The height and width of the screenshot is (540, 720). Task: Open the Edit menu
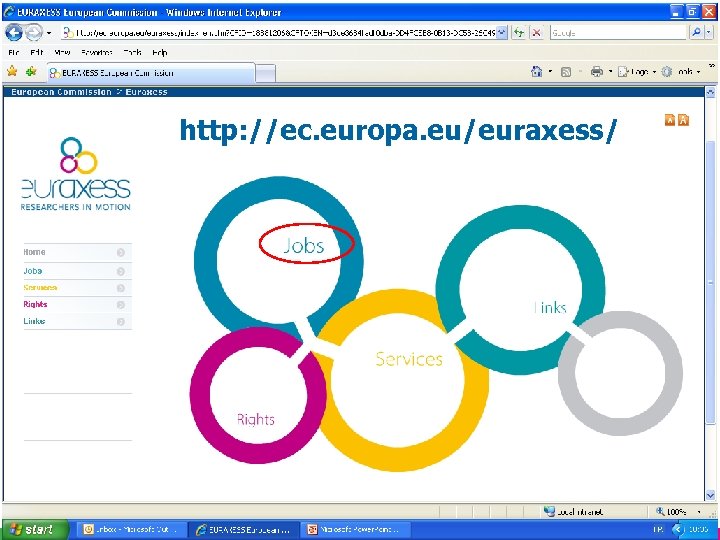coord(36,52)
